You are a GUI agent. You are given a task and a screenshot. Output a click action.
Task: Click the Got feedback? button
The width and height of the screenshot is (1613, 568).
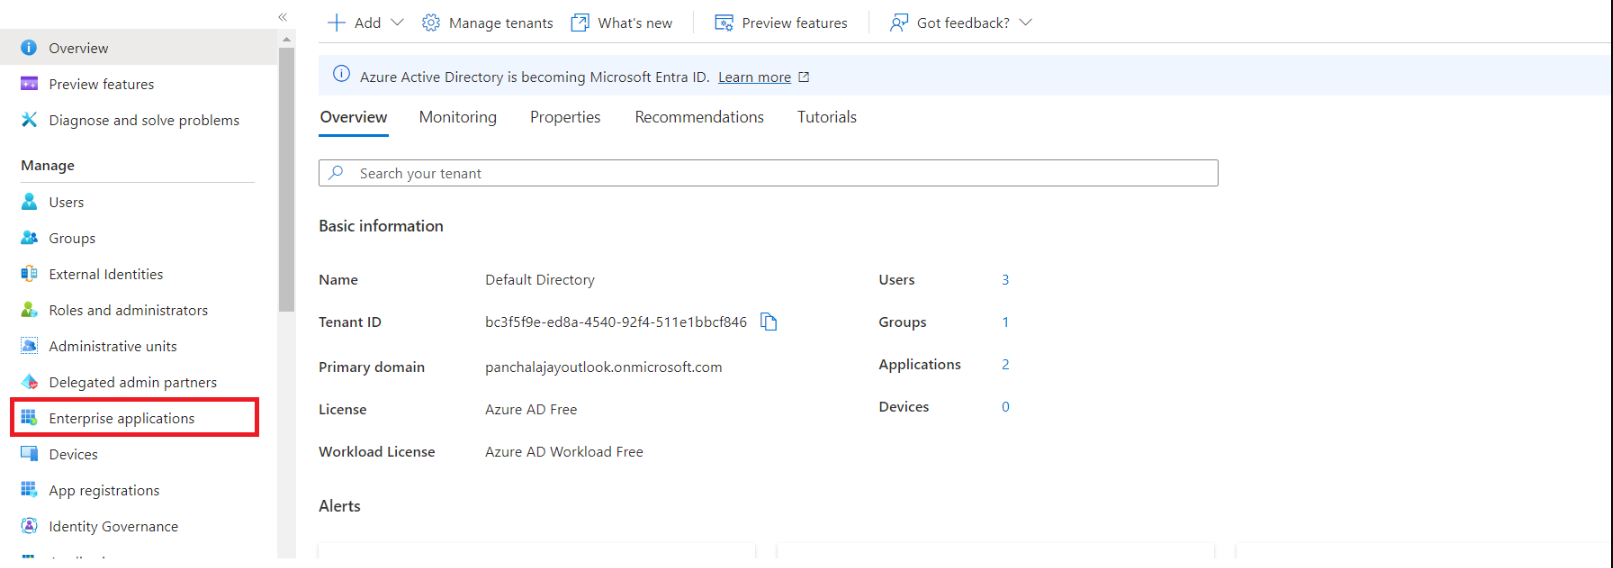pos(961,22)
